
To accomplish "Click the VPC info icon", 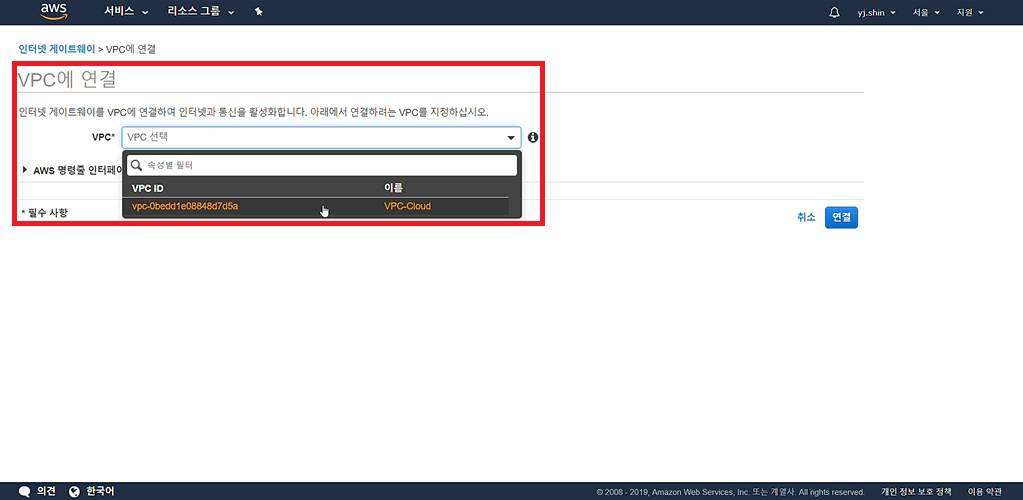I will tap(533, 137).
